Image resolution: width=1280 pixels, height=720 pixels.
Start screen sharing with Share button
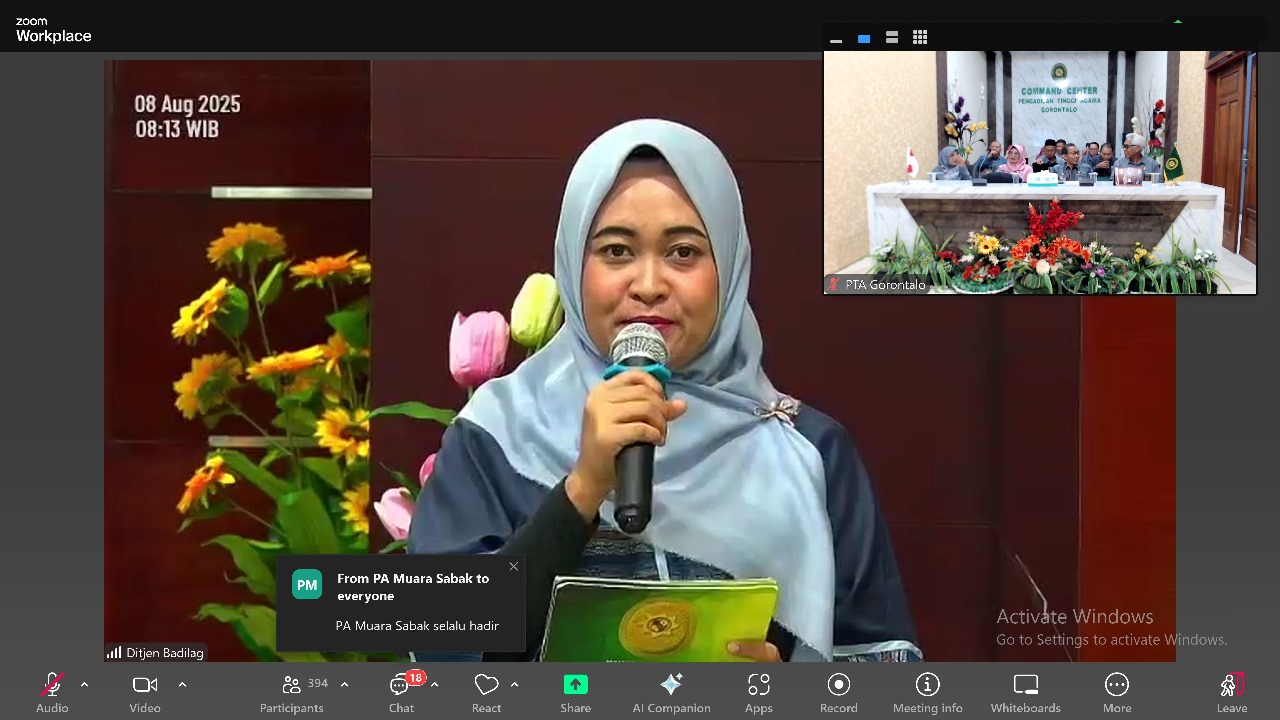[575, 692]
